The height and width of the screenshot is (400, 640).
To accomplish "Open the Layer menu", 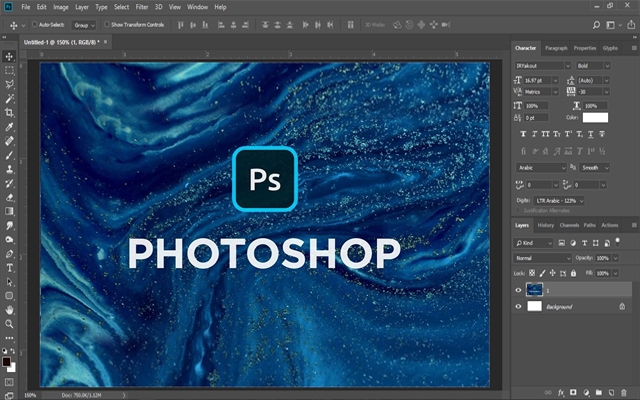I will tap(82, 7).
